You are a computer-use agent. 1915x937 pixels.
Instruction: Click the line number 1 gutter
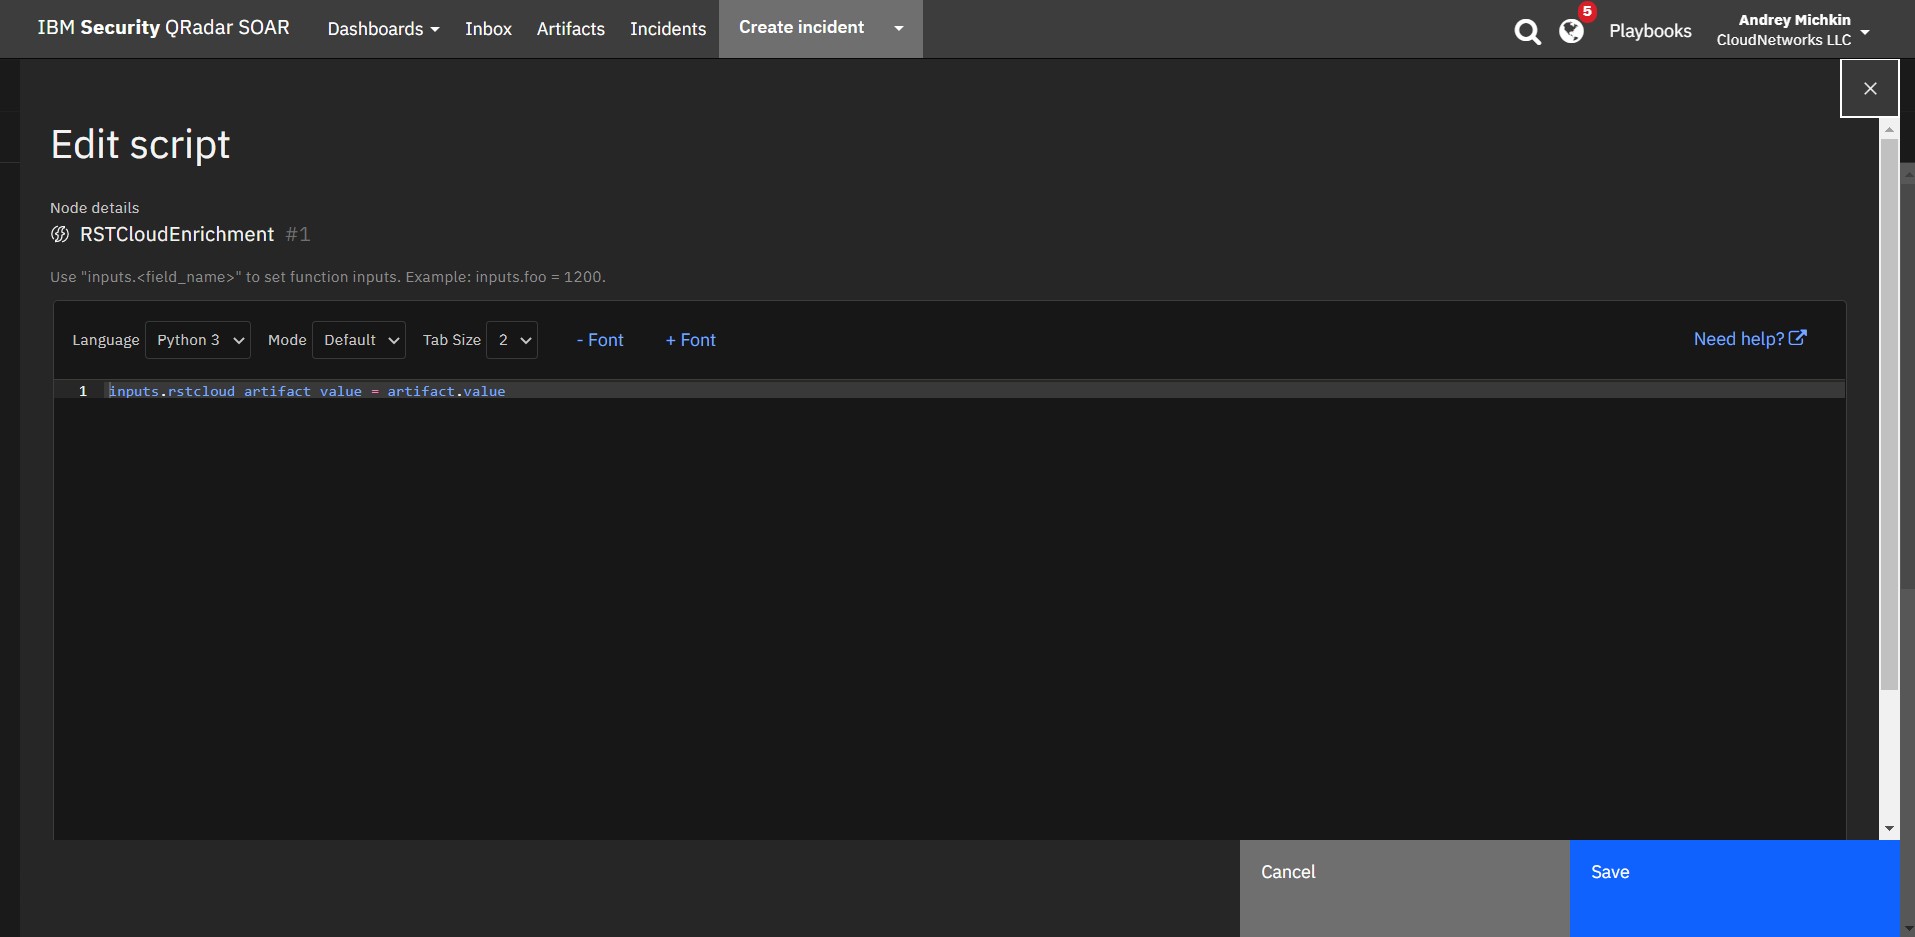(83, 391)
